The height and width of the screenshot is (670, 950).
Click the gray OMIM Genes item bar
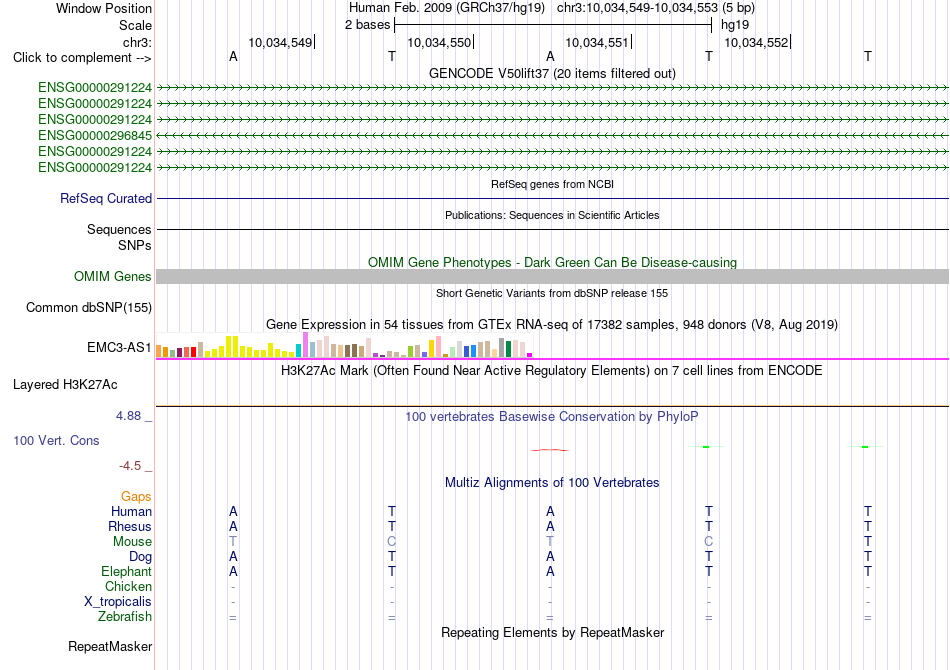click(x=552, y=276)
